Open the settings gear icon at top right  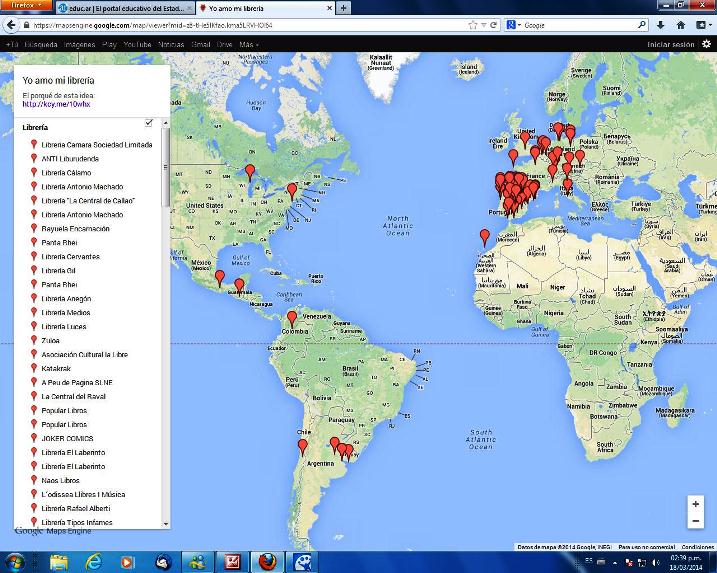tap(706, 44)
